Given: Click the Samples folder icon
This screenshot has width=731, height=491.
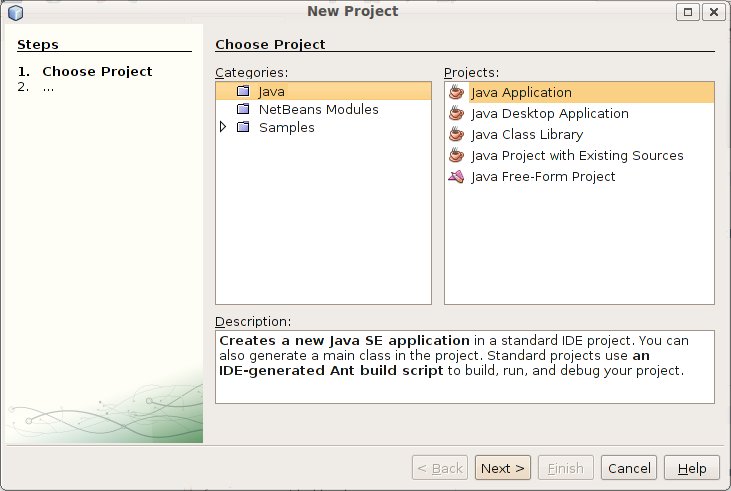Looking at the screenshot, I should pyautogui.click(x=242, y=128).
